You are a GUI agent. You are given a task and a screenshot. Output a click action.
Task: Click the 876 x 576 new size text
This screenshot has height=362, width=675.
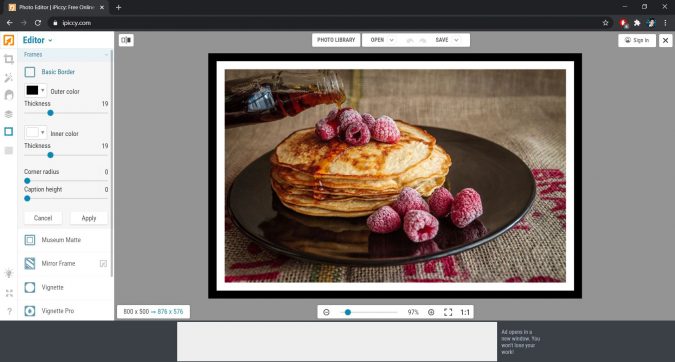pos(170,312)
